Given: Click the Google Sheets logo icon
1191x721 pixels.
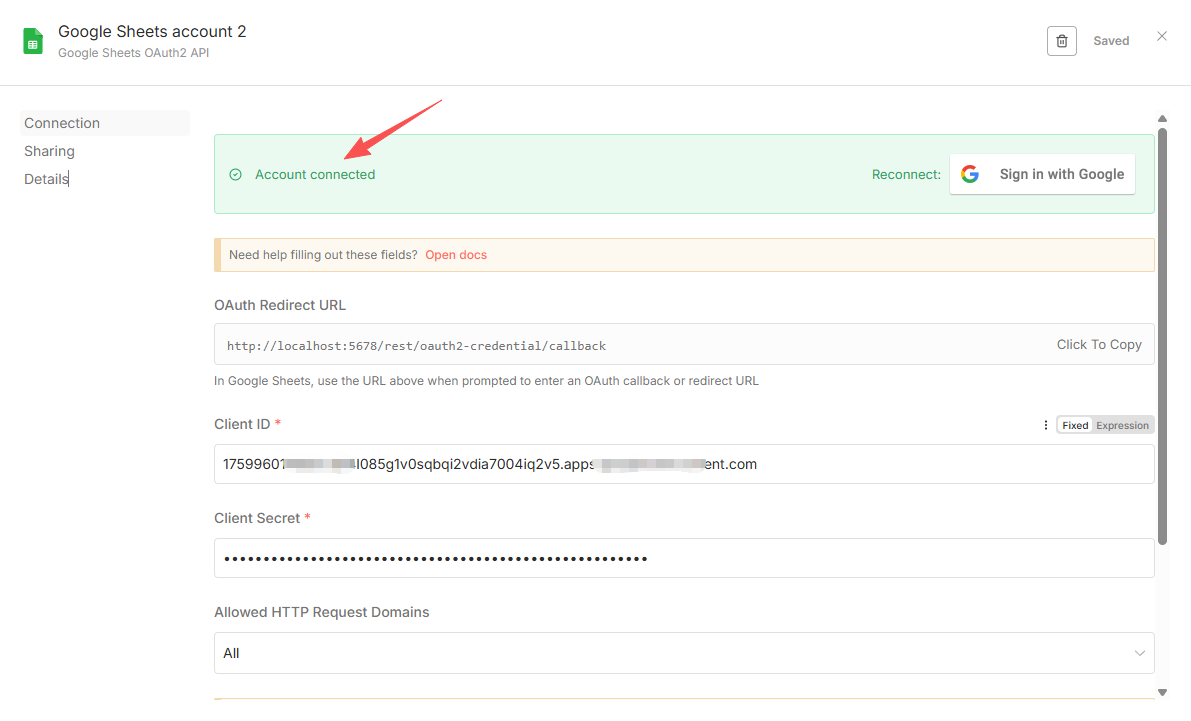Looking at the screenshot, I should coord(33,41).
